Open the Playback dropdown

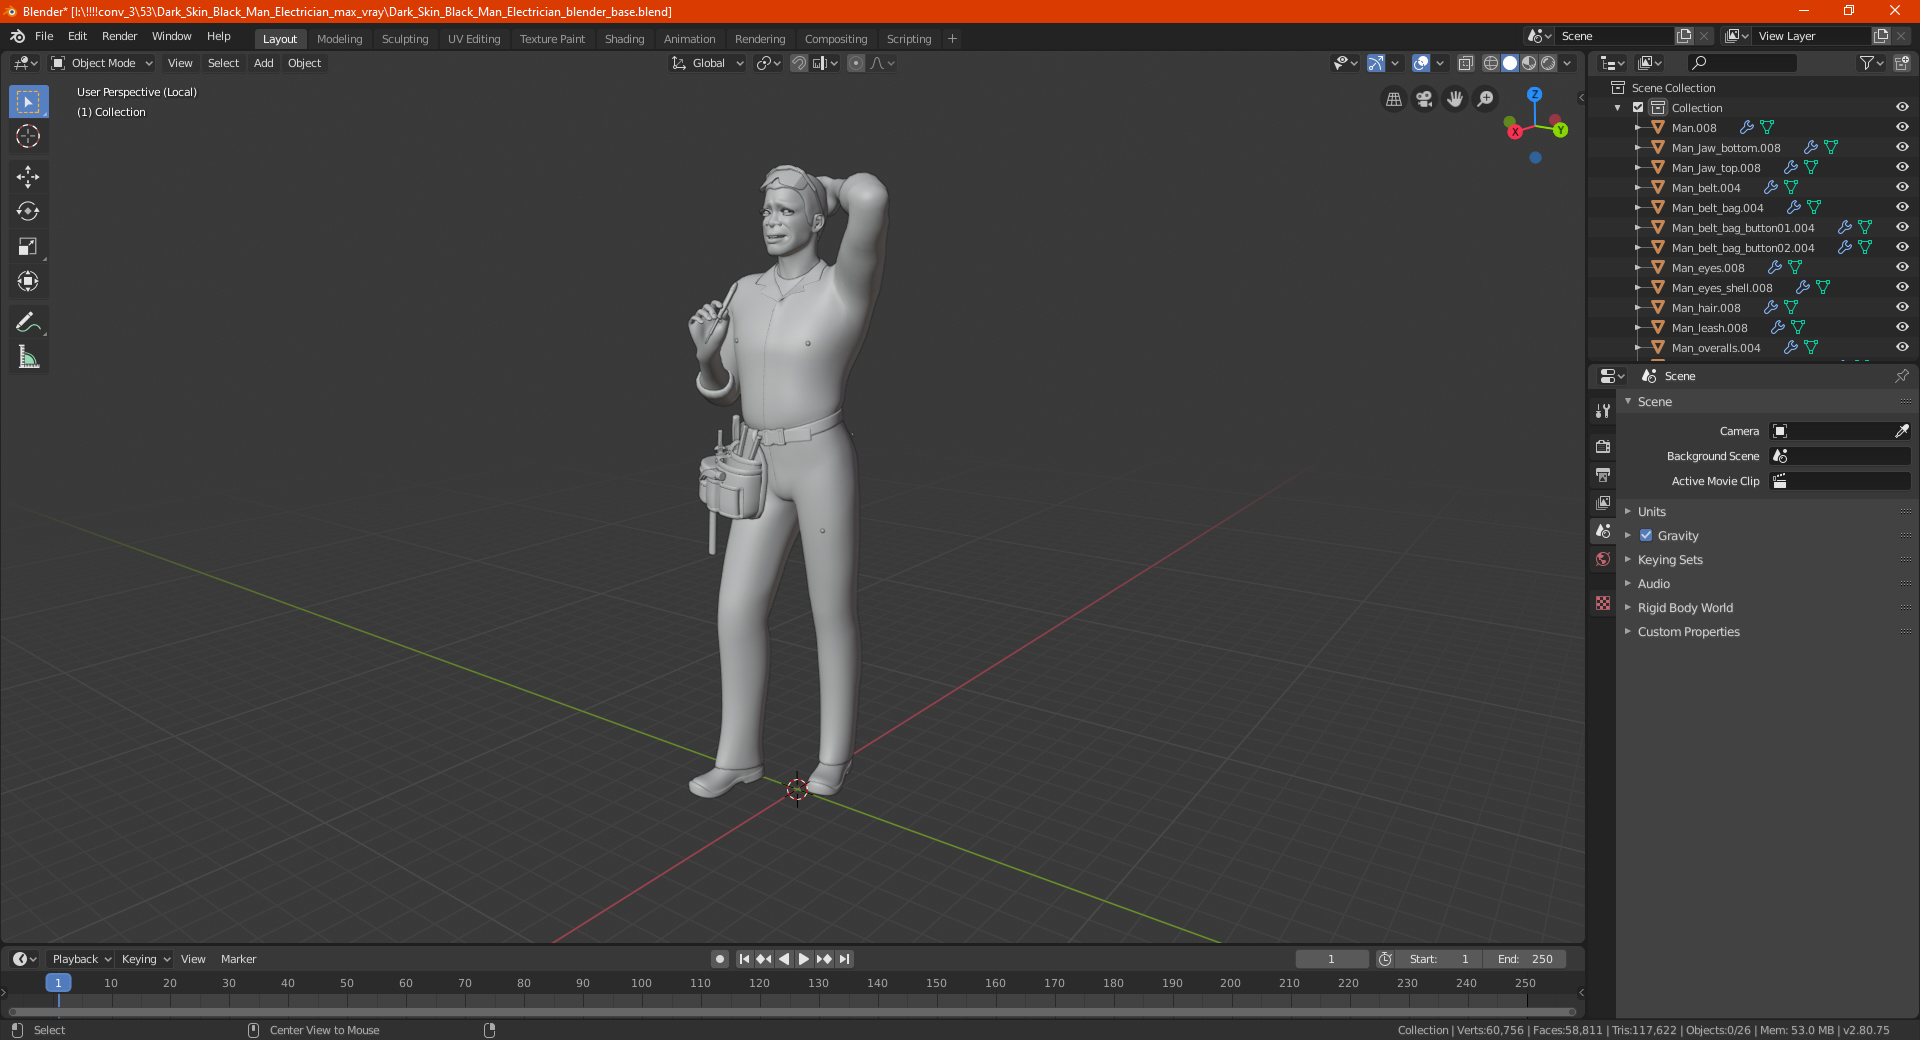[81, 959]
